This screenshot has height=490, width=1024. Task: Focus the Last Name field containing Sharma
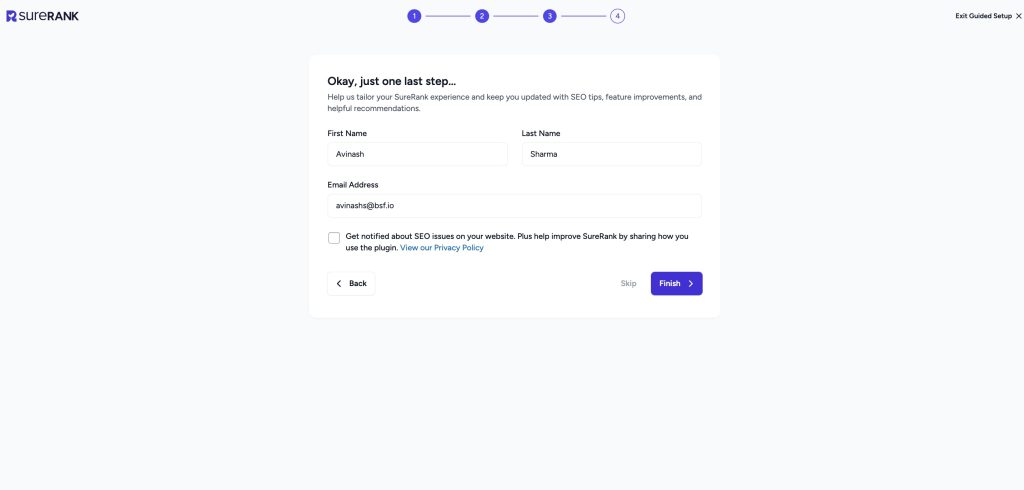pyautogui.click(x=612, y=154)
